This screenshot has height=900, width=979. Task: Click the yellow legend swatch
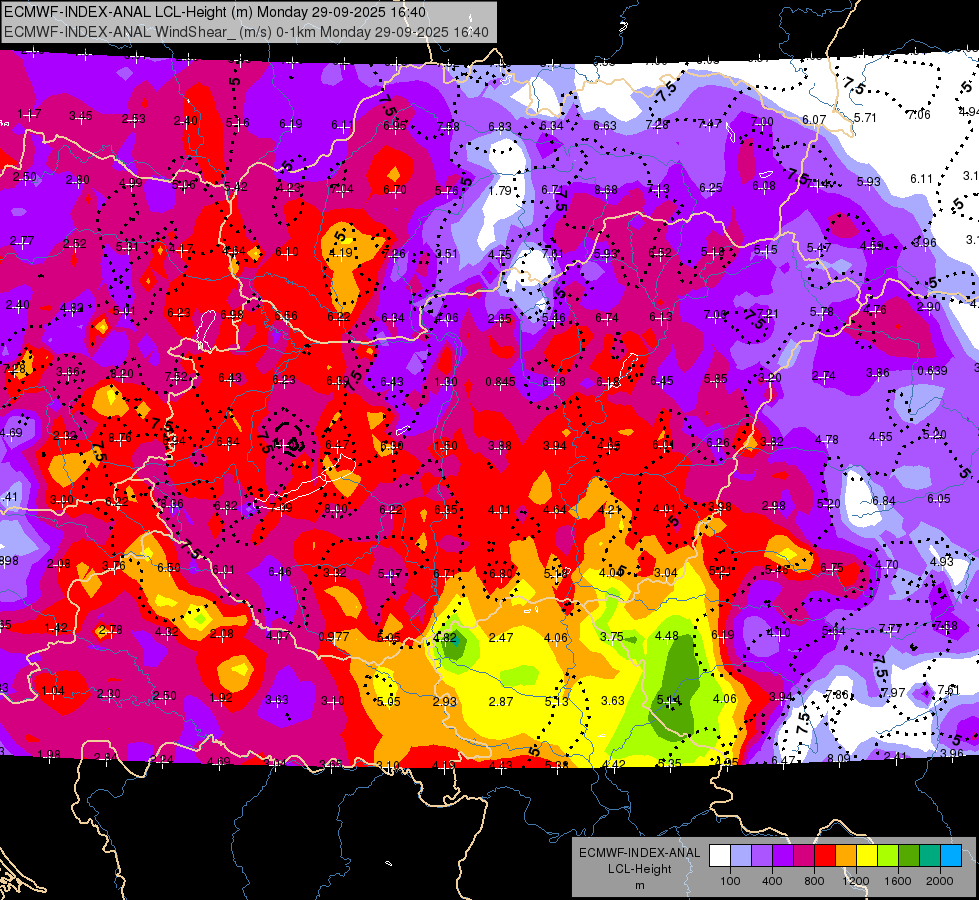point(867,855)
